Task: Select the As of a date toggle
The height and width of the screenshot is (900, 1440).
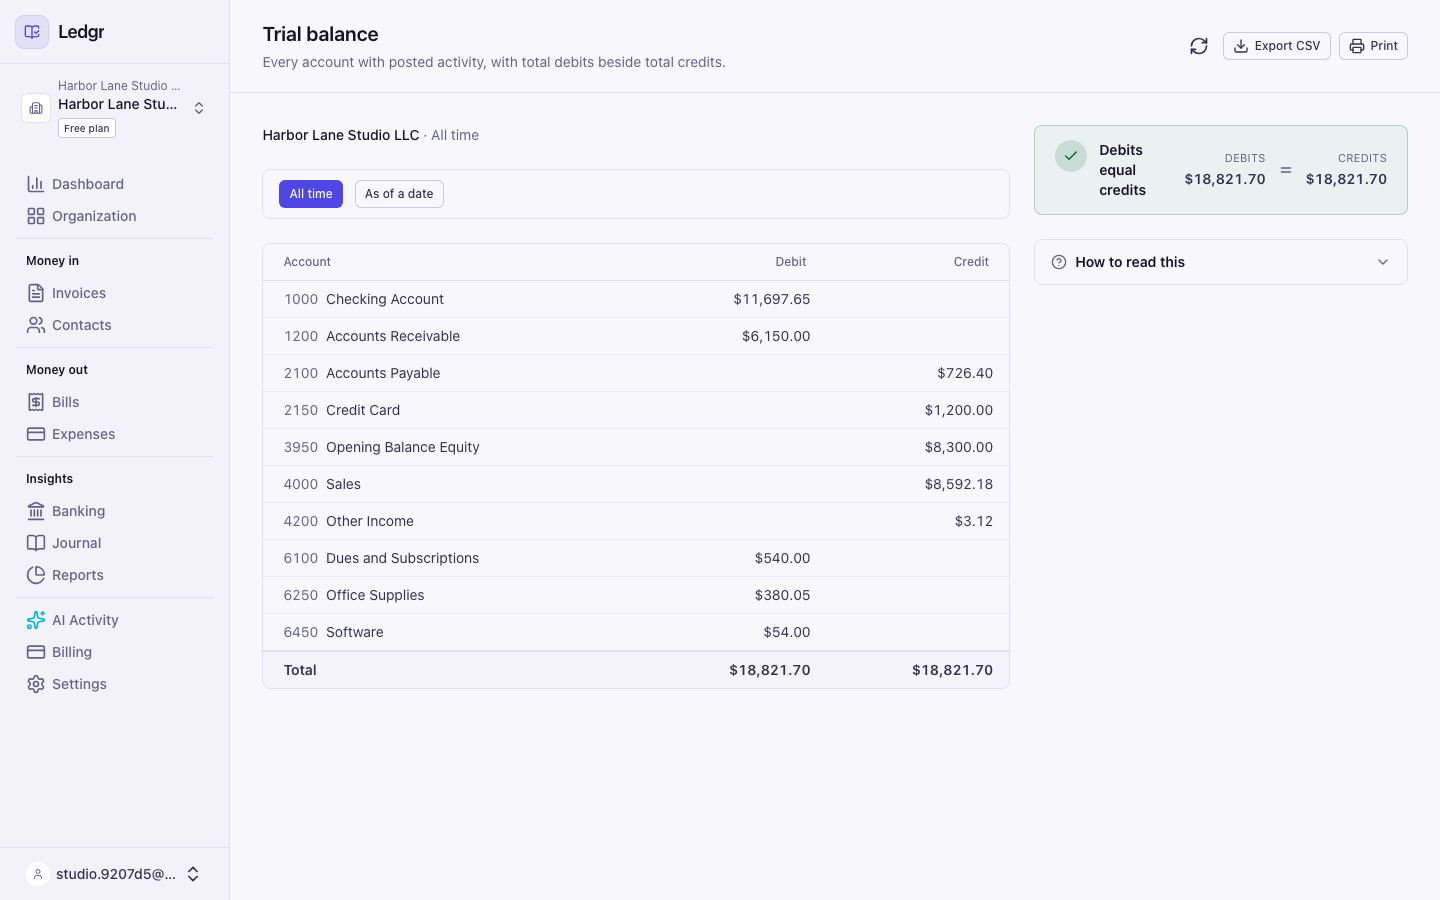Action: pos(399,194)
